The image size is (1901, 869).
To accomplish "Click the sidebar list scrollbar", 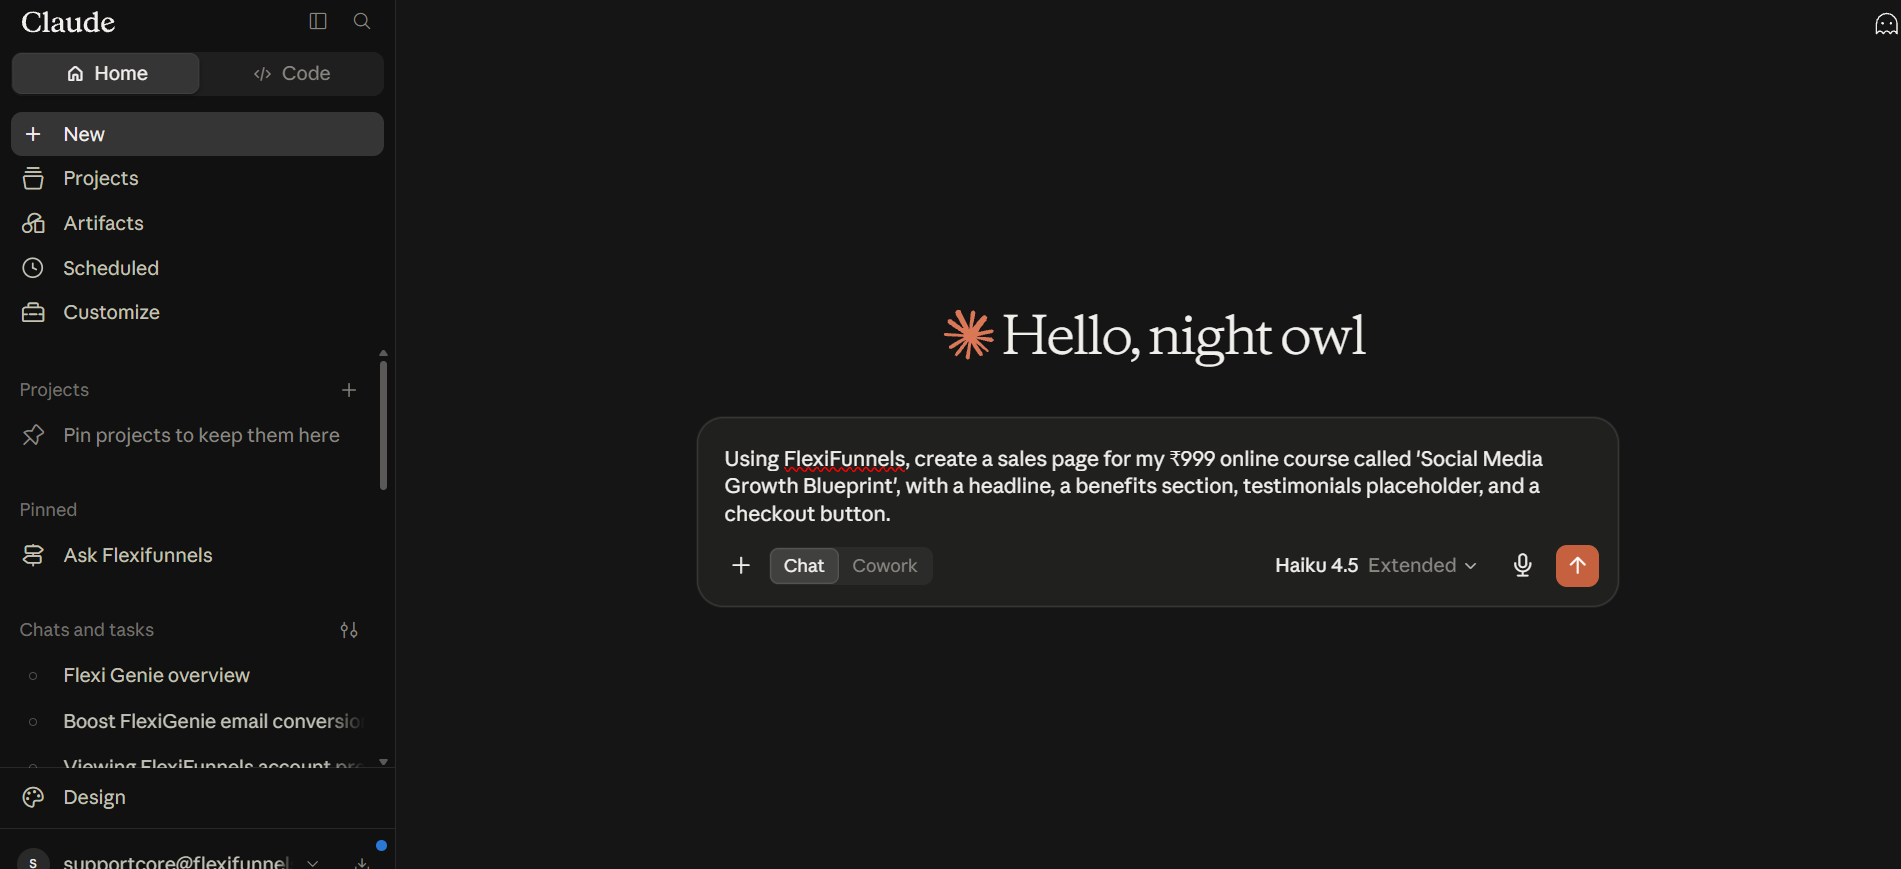I will tap(383, 425).
